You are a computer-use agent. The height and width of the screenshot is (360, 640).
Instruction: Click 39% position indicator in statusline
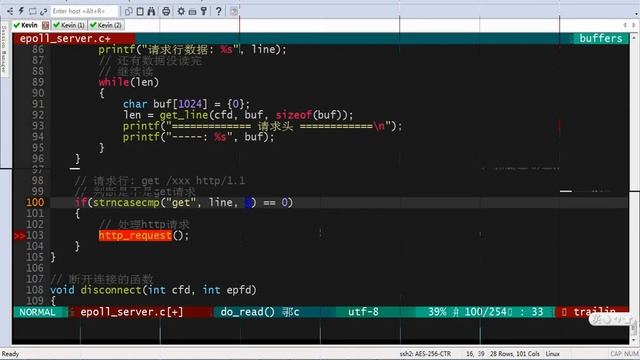437,312
